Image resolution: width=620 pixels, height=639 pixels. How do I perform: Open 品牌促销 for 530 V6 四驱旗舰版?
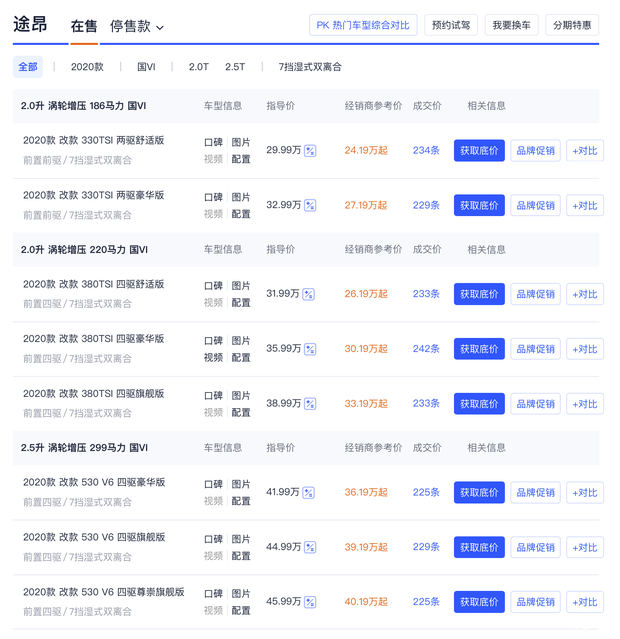536,547
